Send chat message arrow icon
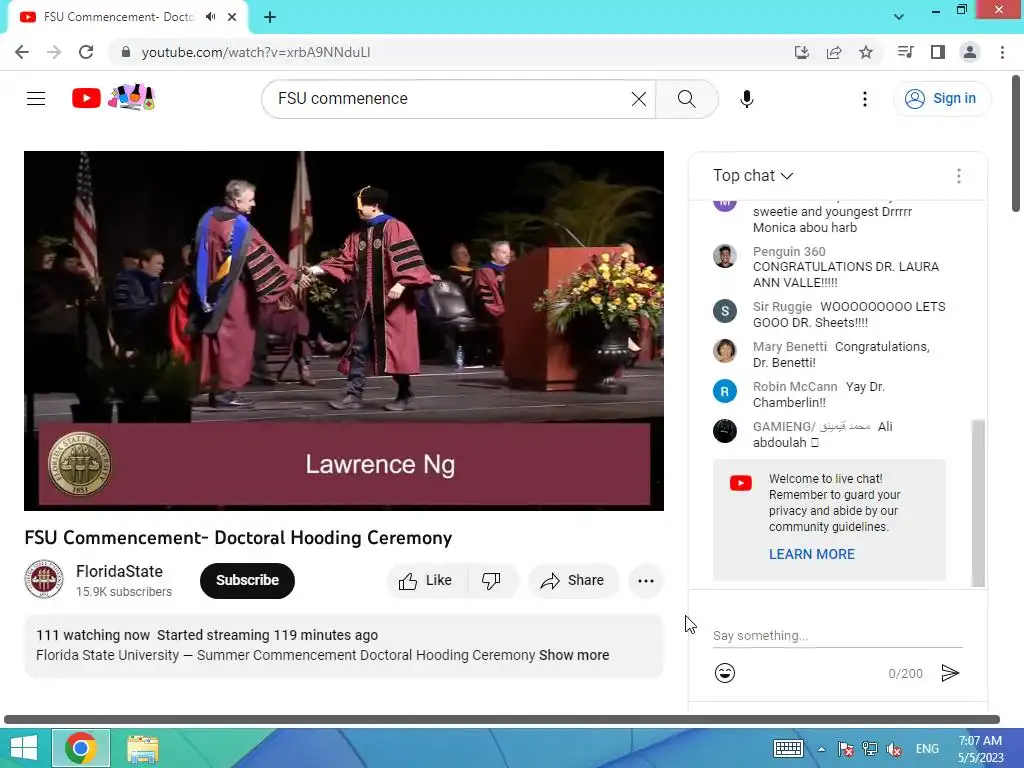This screenshot has width=1024, height=768. [950, 673]
